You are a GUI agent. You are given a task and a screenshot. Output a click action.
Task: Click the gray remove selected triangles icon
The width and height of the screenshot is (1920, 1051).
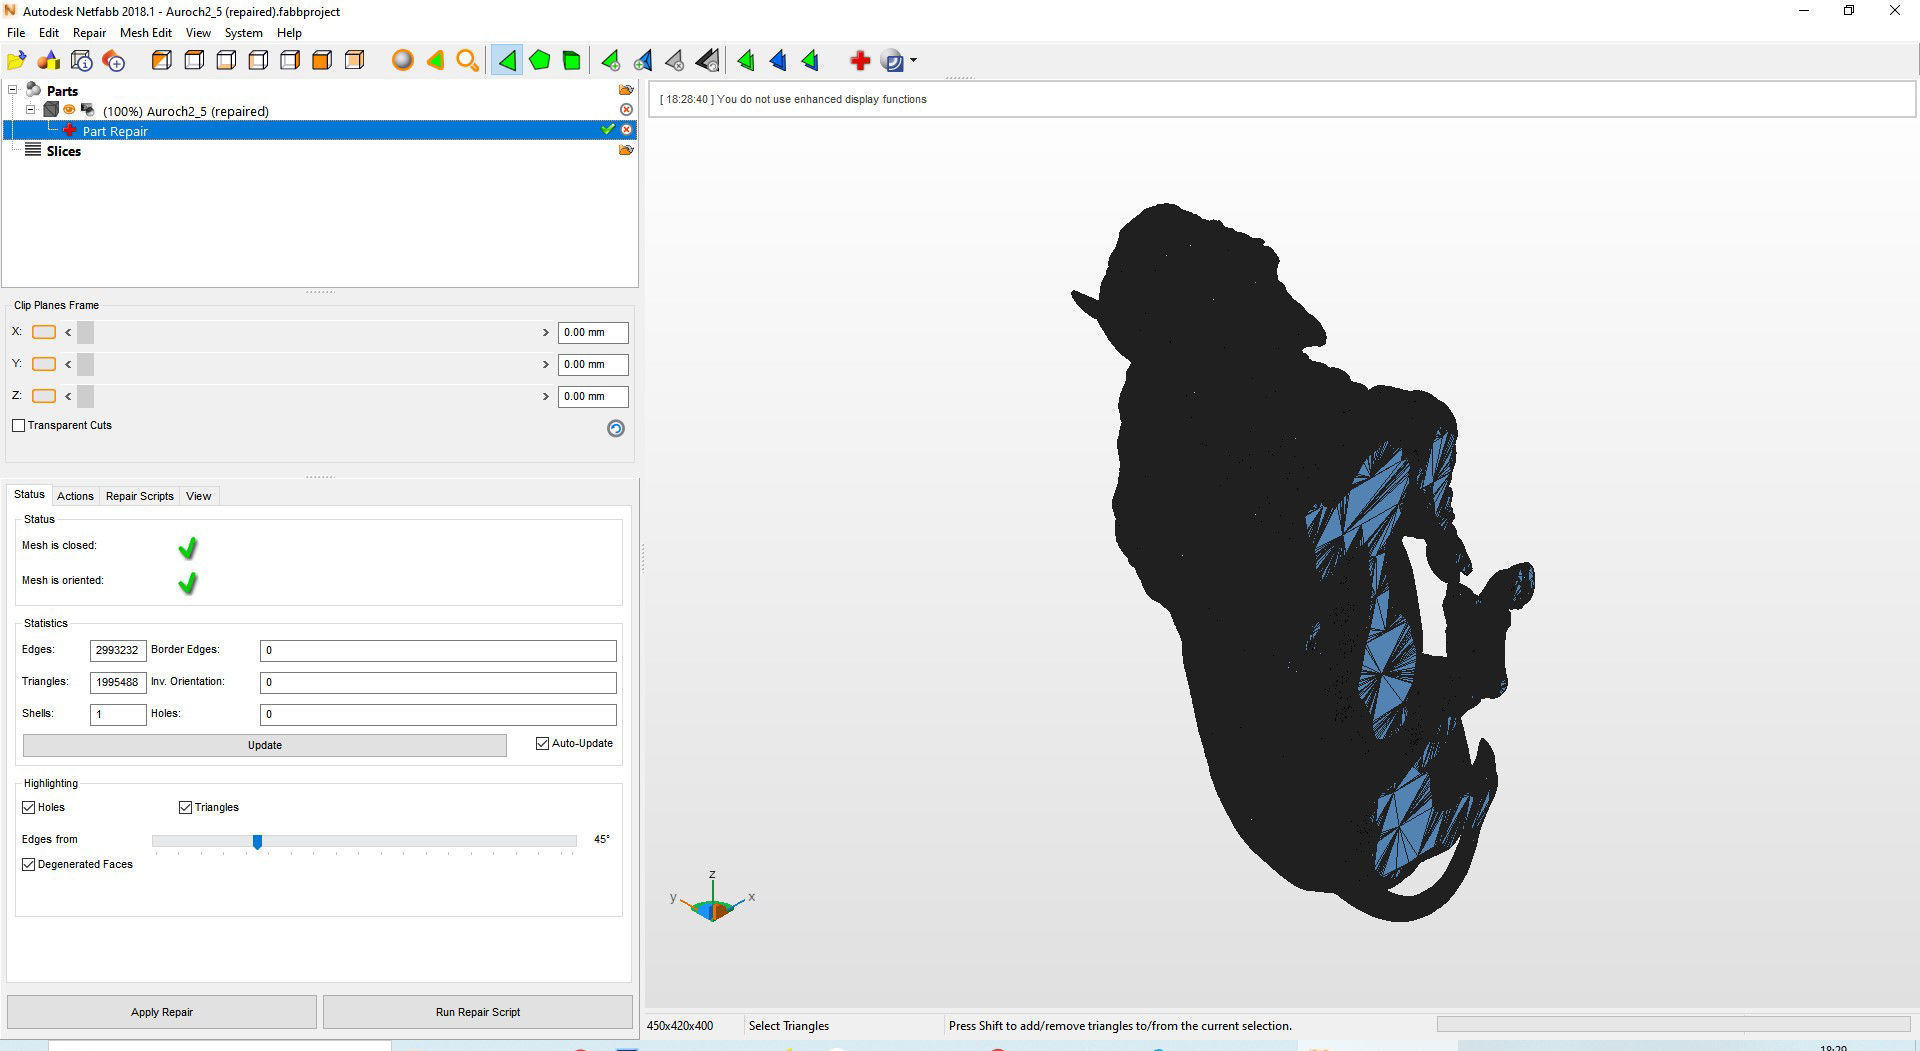675,61
